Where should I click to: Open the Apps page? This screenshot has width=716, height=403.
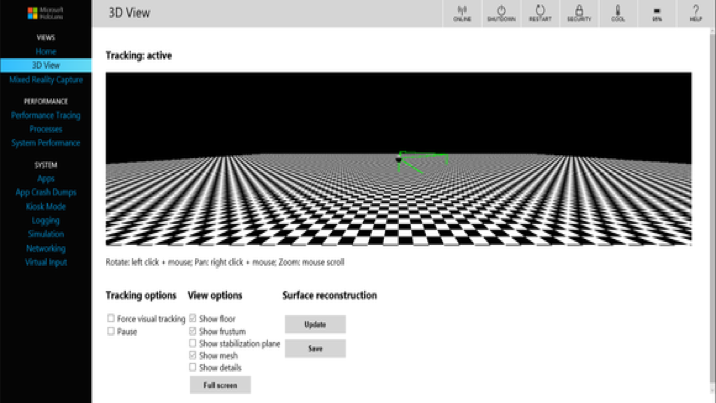[x=46, y=178]
